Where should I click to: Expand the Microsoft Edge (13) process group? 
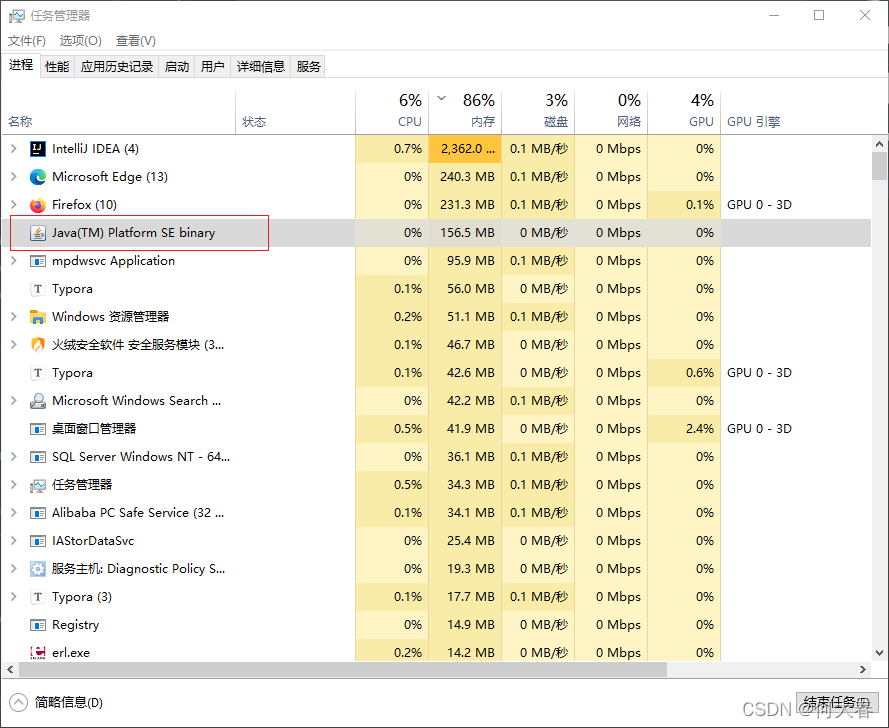[14, 177]
